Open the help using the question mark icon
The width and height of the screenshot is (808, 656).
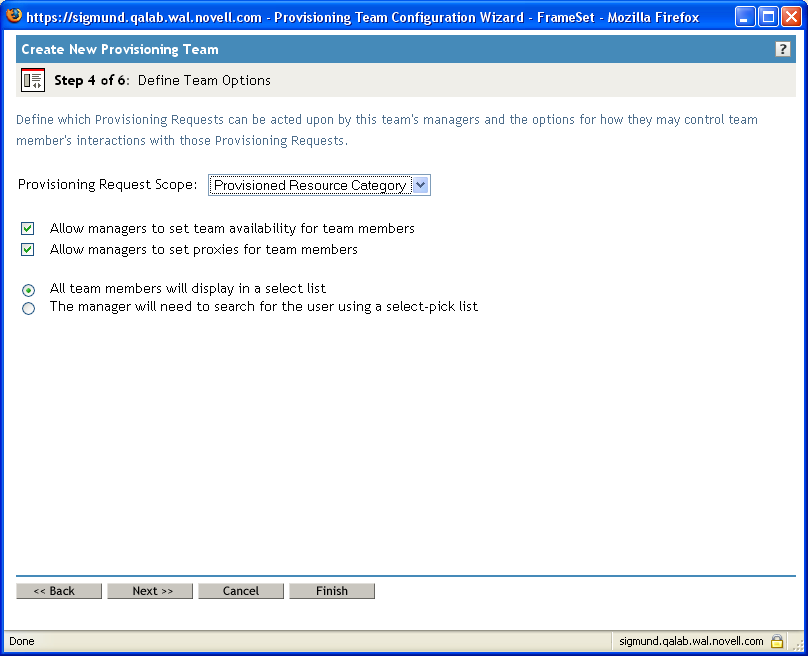tap(783, 48)
